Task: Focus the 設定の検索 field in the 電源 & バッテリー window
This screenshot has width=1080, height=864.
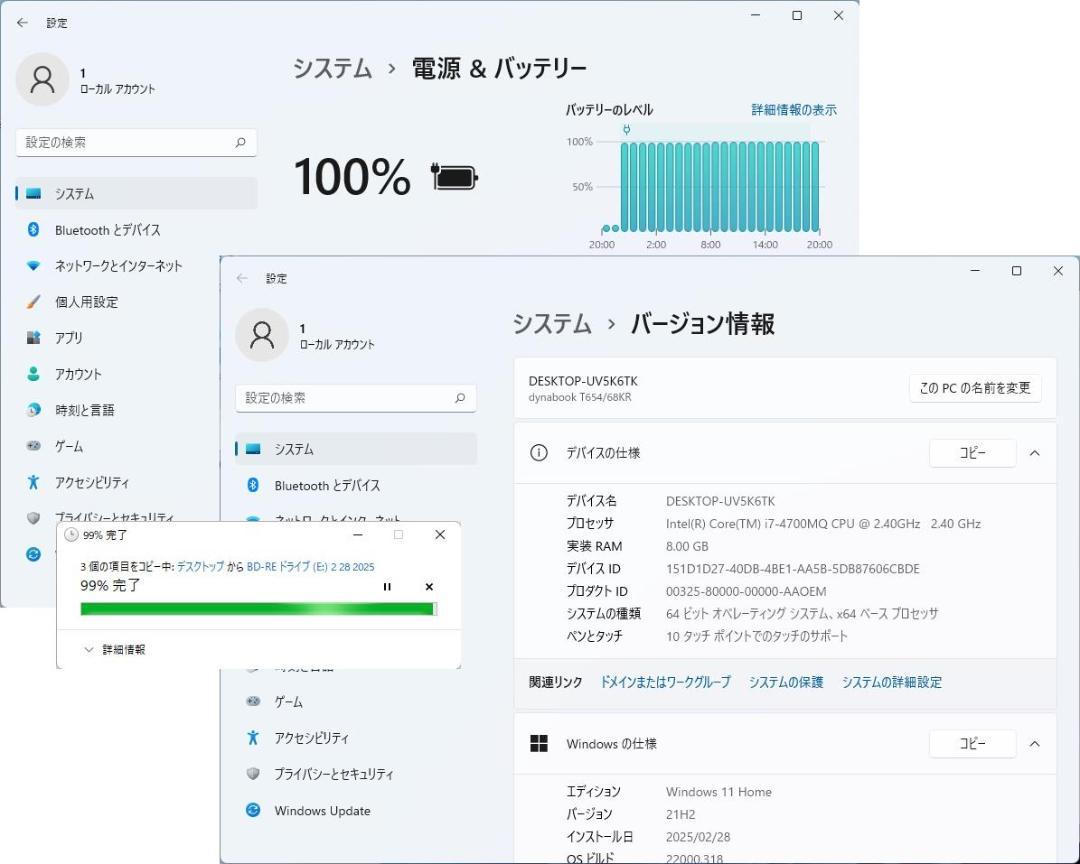Action: click(x=136, y=143)
